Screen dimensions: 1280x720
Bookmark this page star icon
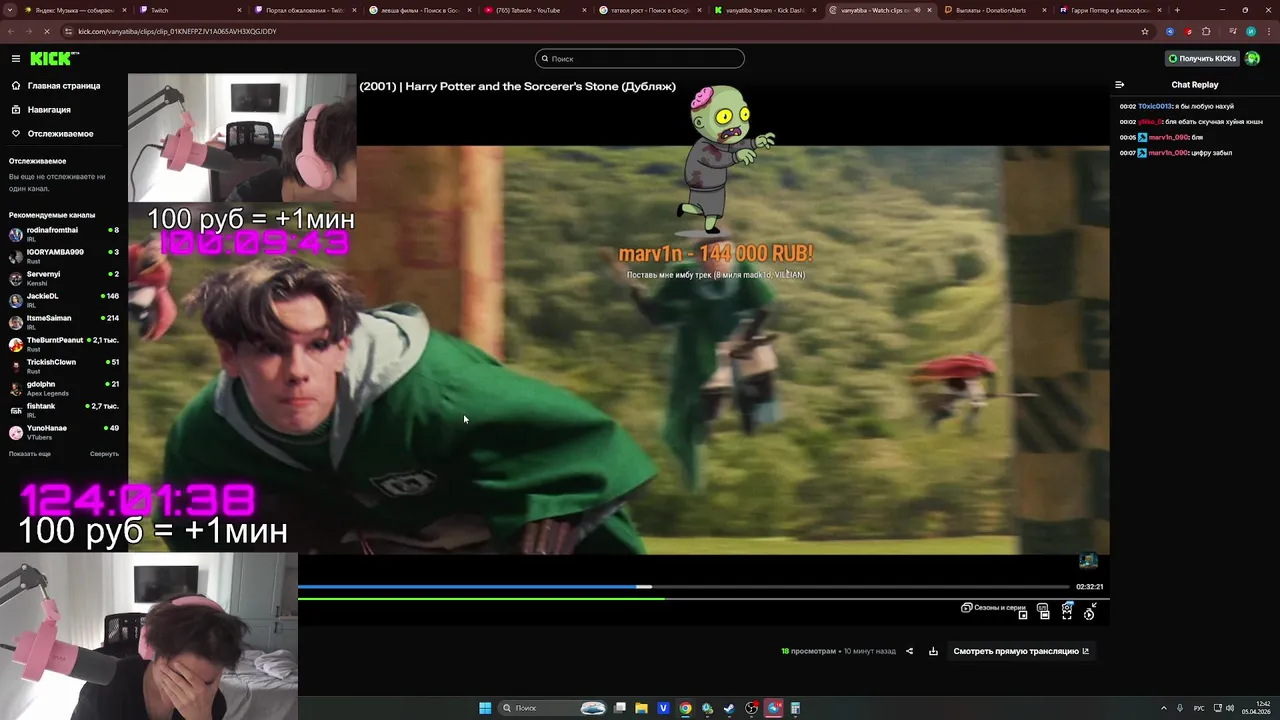pyautogui.click(x=1145, y=31)
